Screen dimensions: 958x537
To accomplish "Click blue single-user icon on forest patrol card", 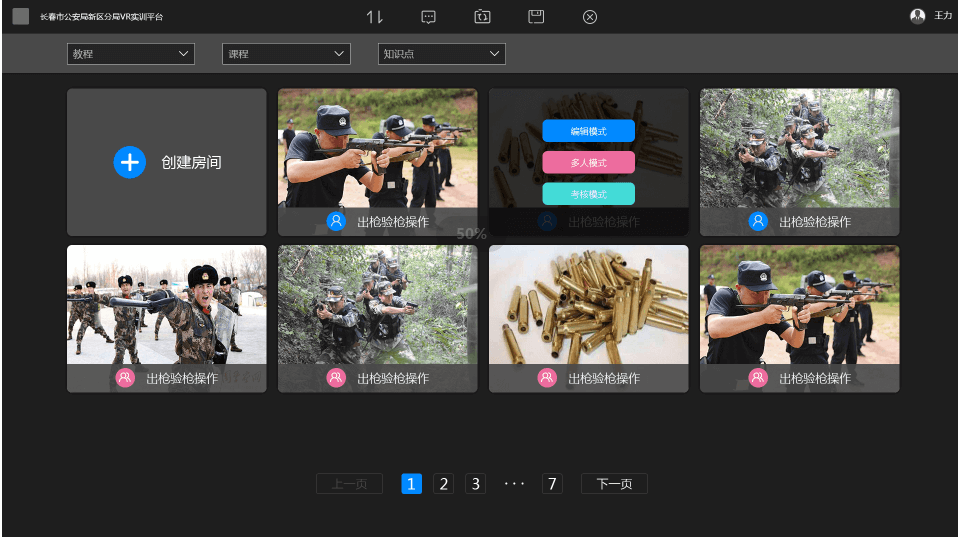I will tap(758, 221).
